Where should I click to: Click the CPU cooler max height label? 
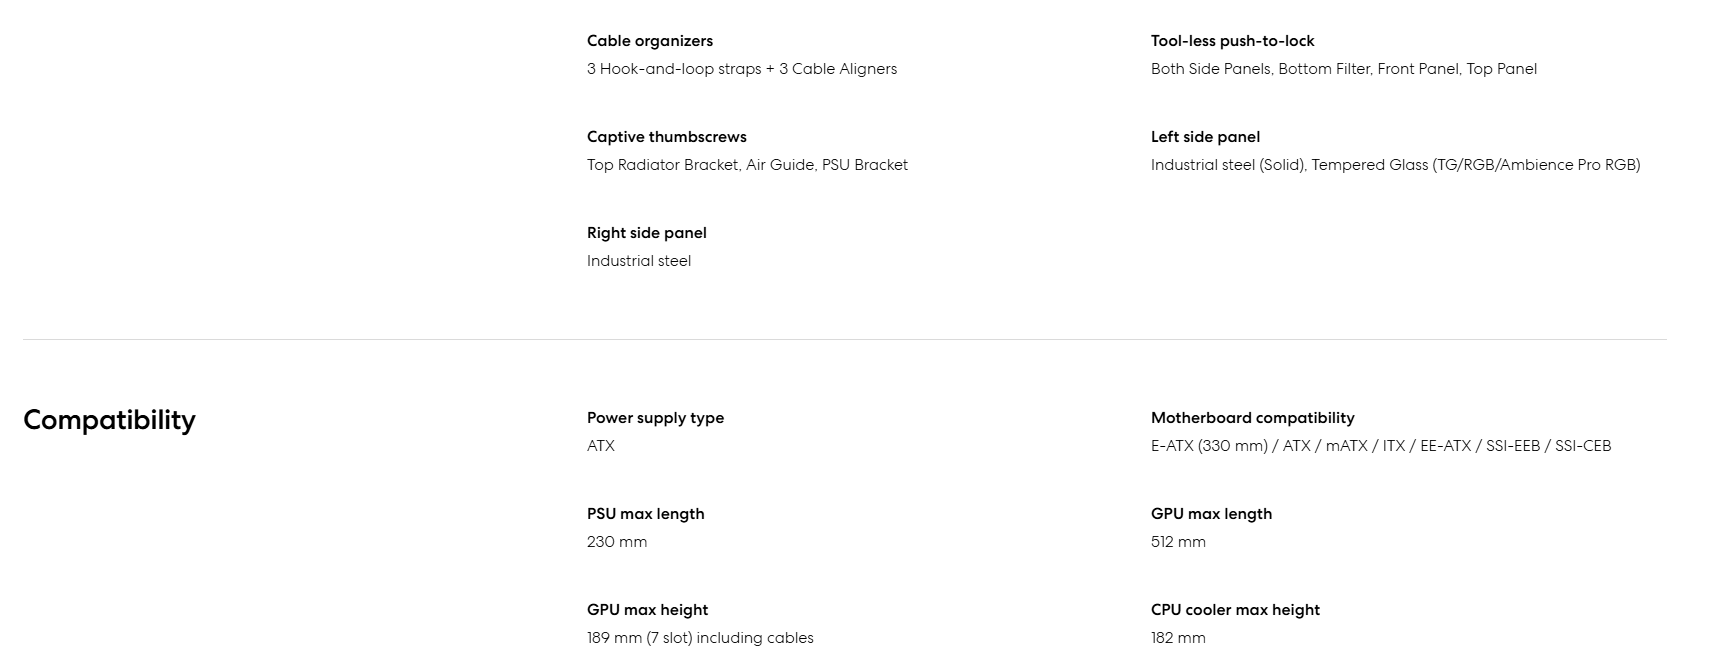pyautogui.click(x=1235, y=610)
